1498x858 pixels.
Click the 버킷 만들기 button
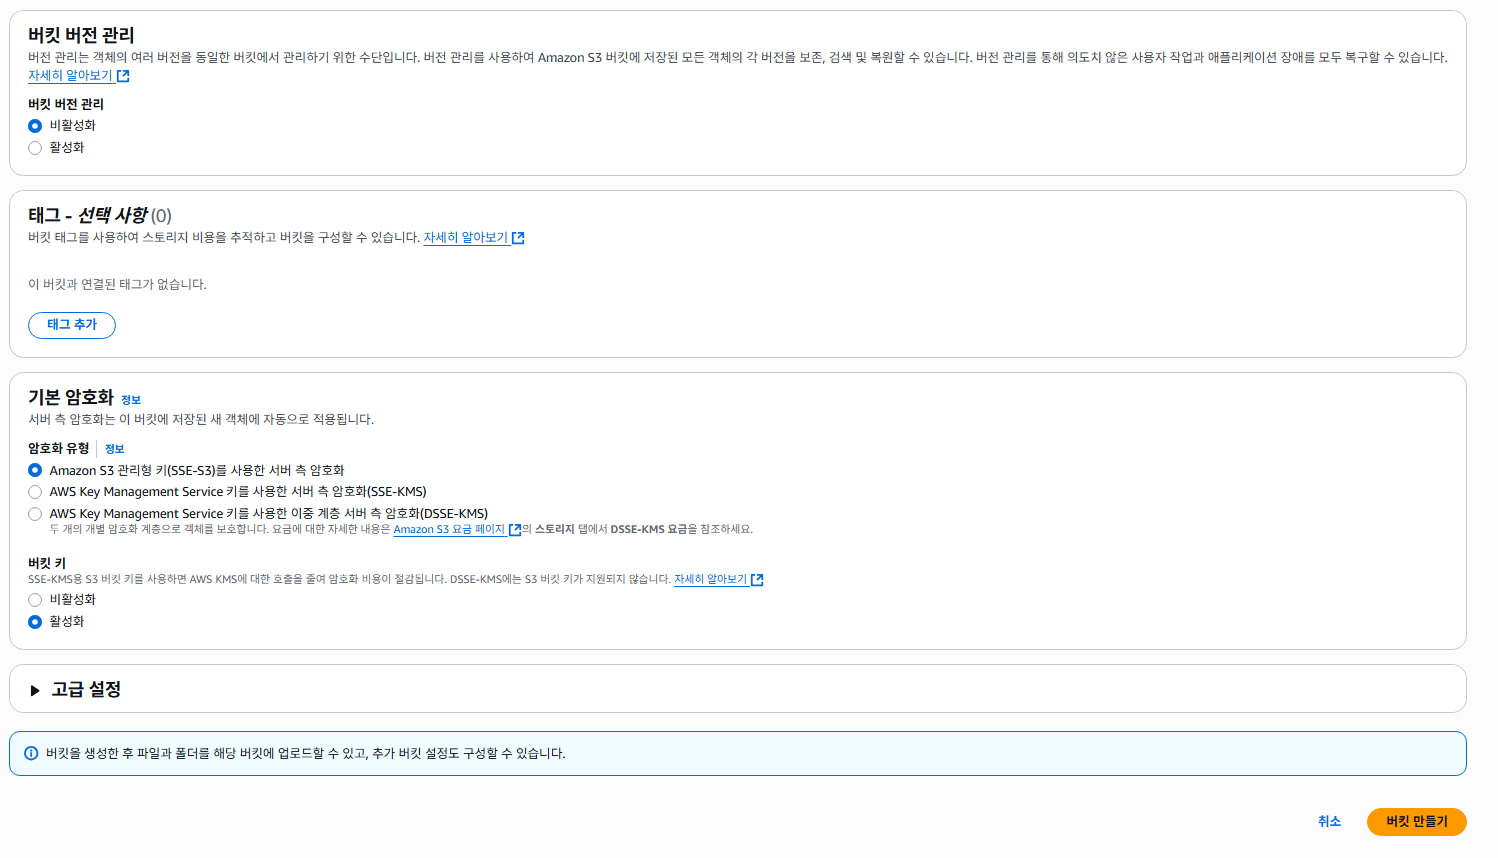click(1417, 821)
